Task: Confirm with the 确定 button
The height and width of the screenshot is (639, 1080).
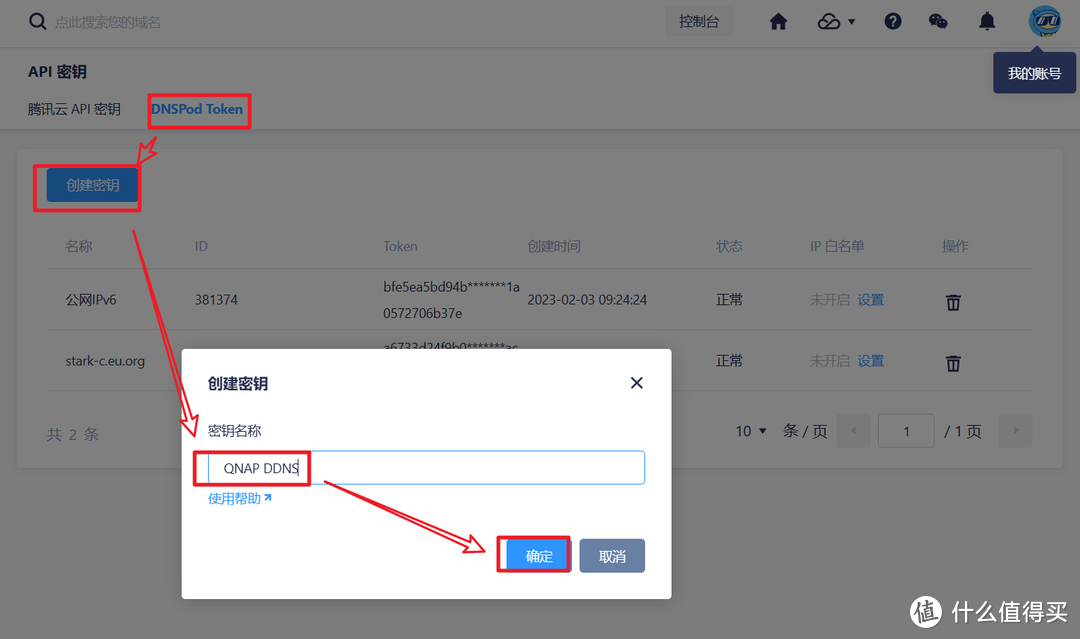Action: coord(539,556)
